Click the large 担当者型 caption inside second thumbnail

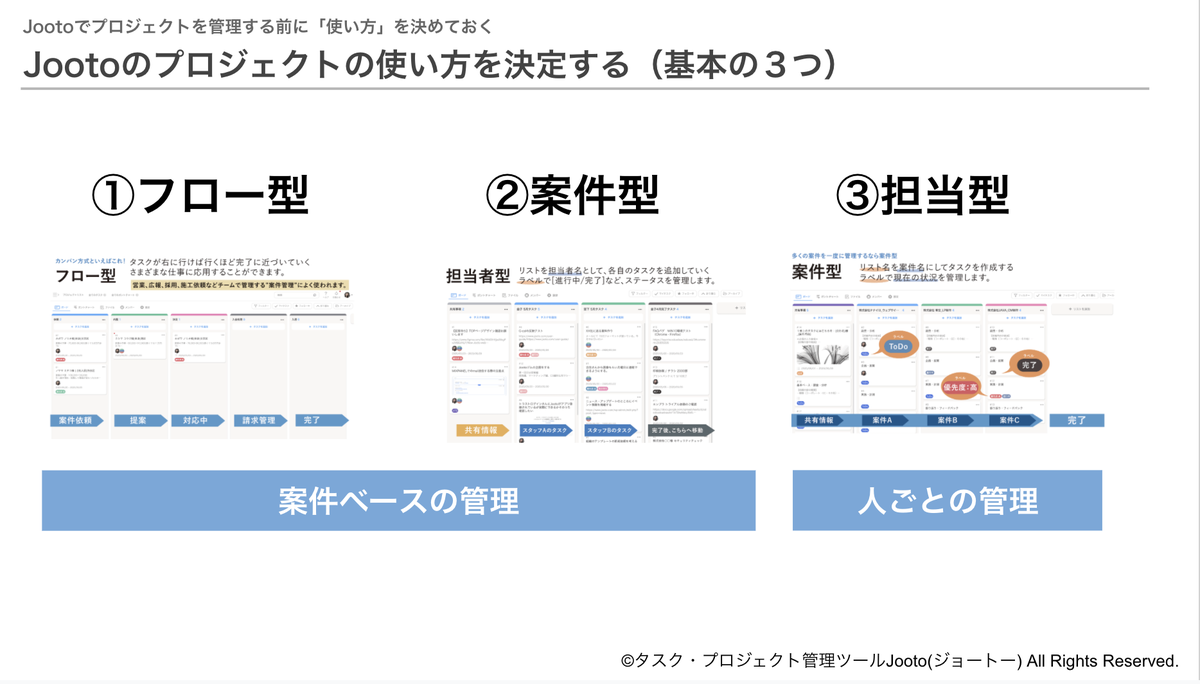(x=479, y=275)
